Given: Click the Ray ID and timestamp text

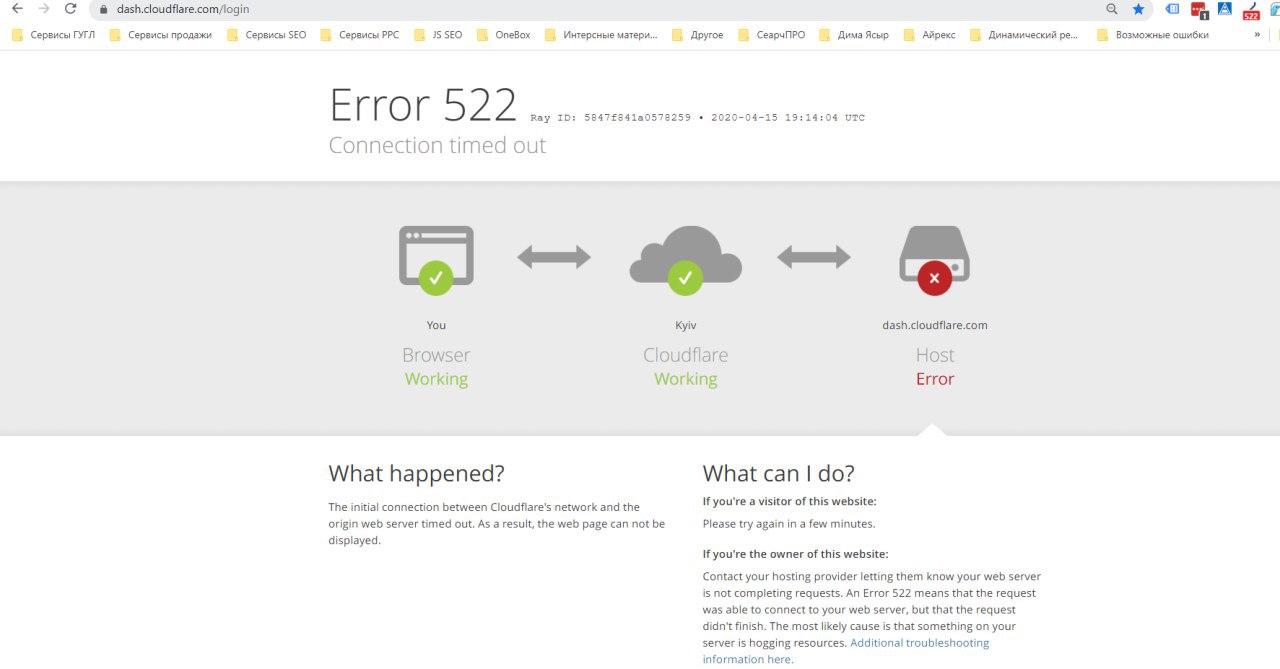Looking at the screenshot, I should coord(697,118).
